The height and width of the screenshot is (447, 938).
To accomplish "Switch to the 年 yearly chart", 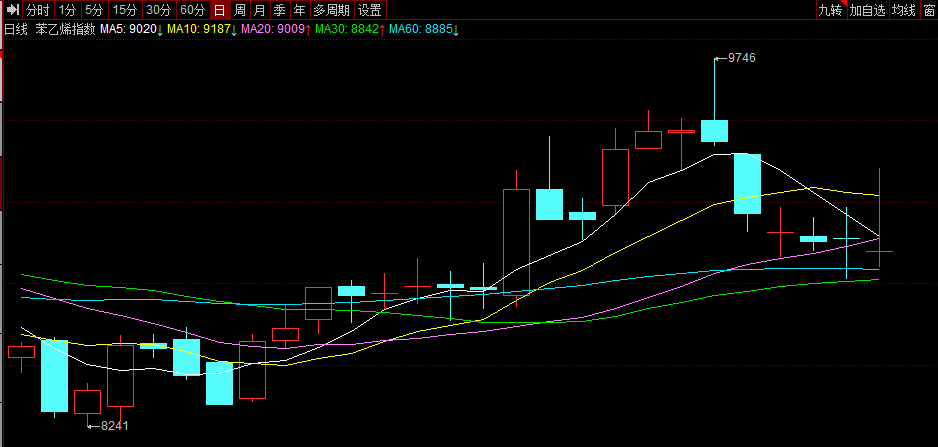I will (299, 10).
